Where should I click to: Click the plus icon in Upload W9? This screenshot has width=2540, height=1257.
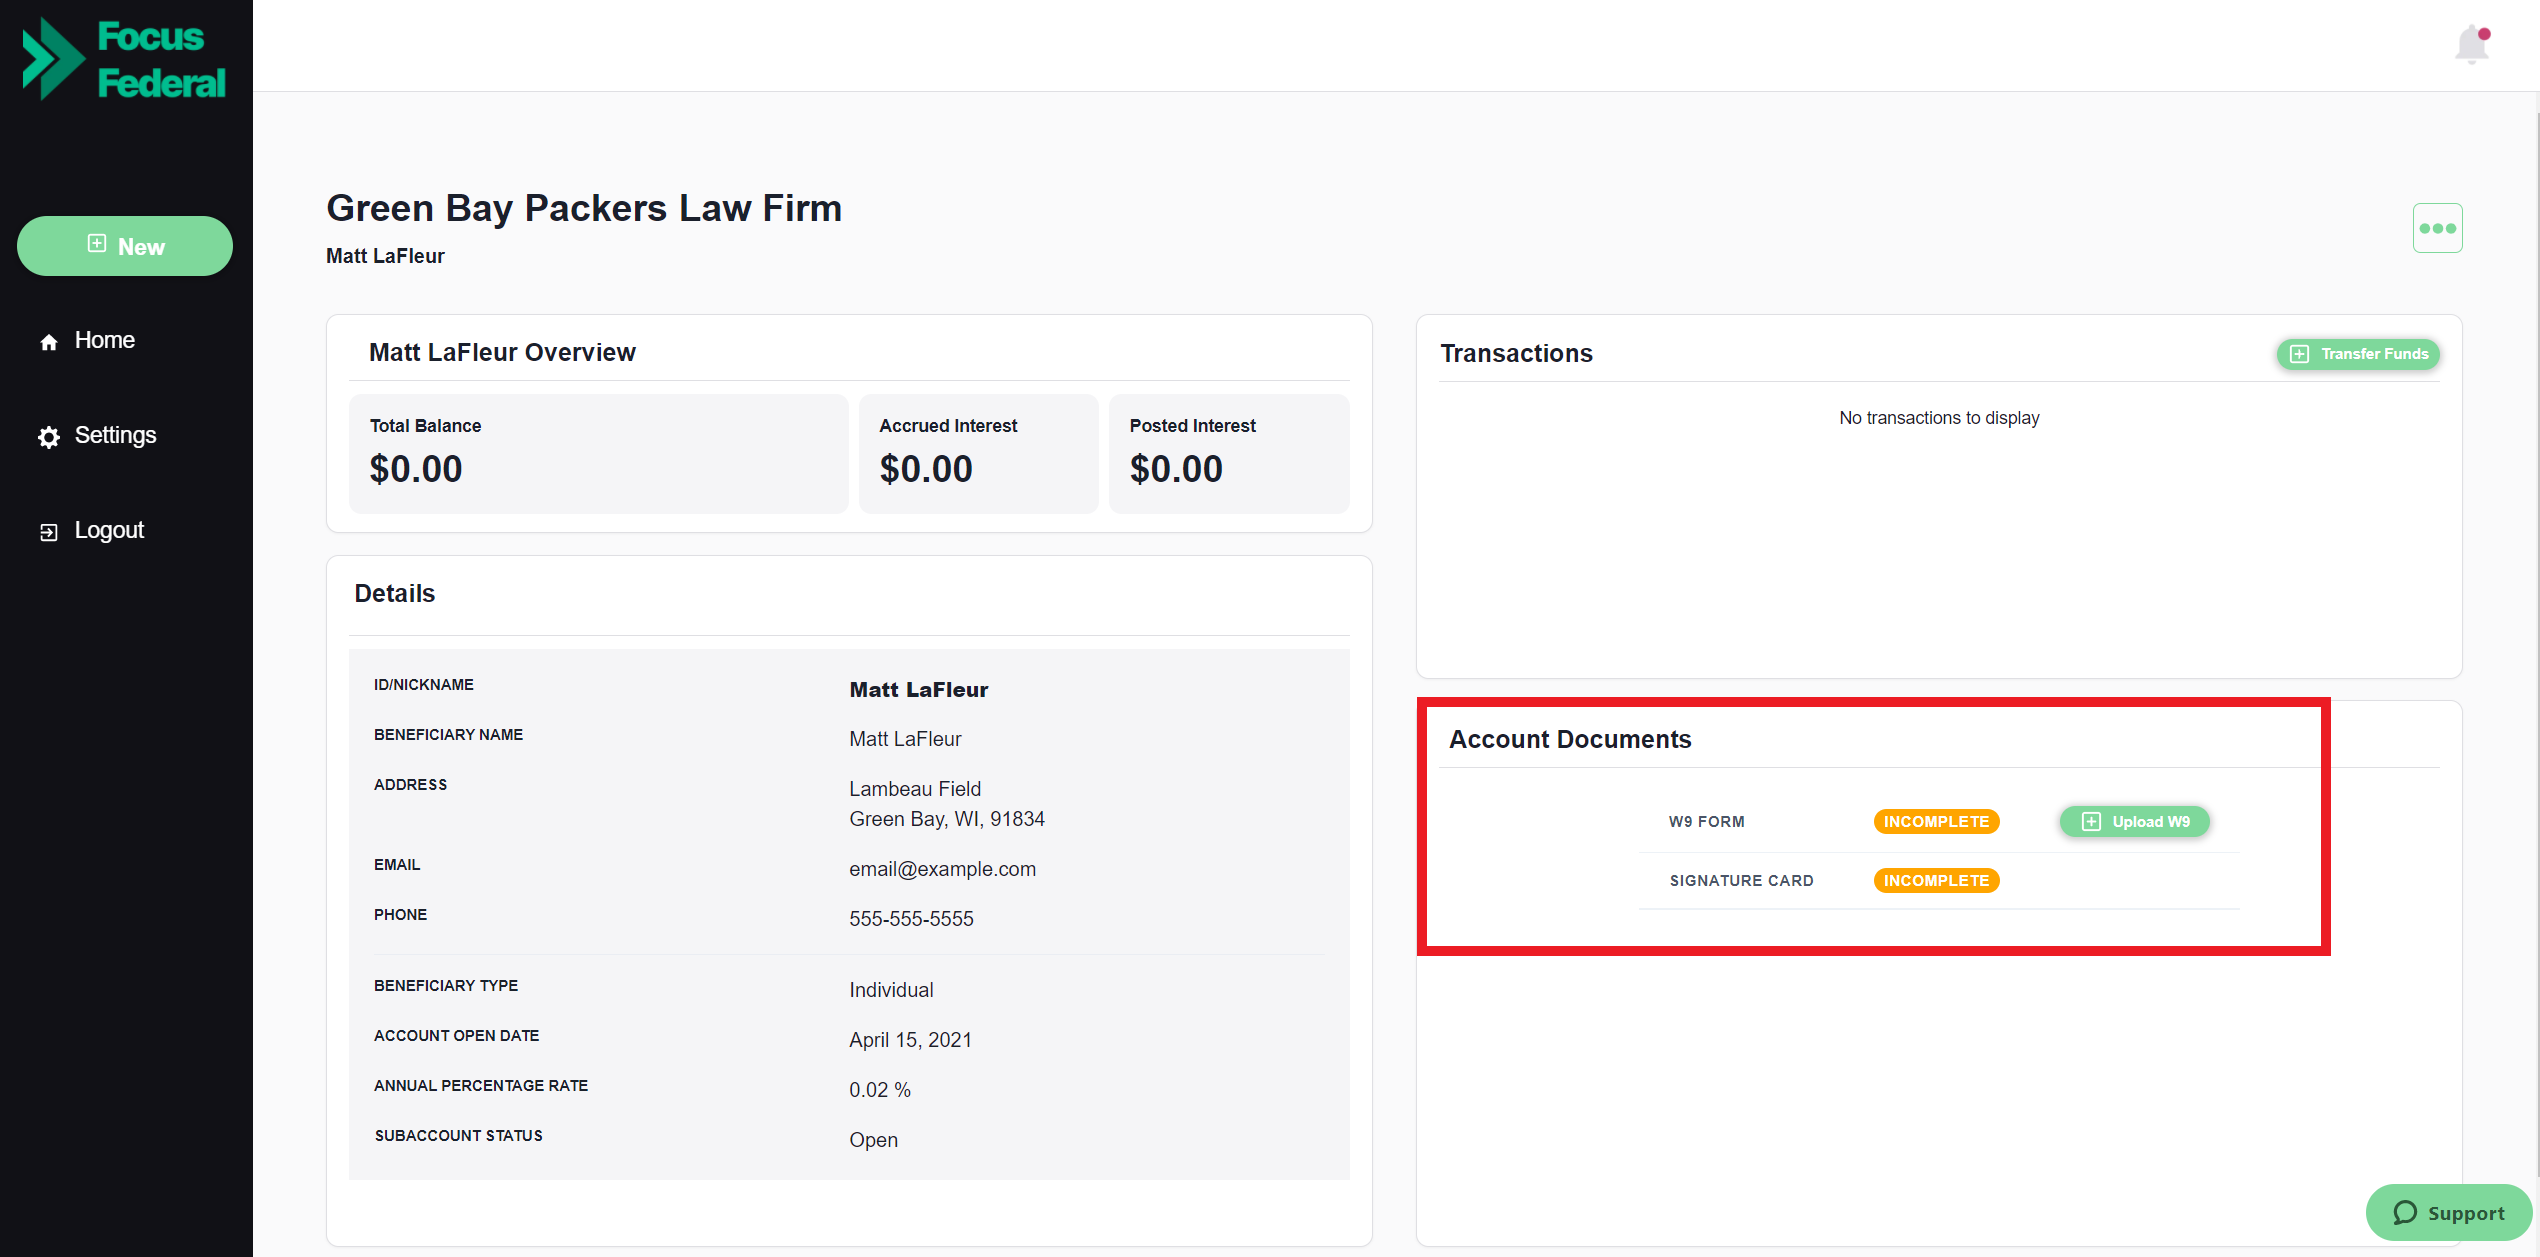point(2091,822)
